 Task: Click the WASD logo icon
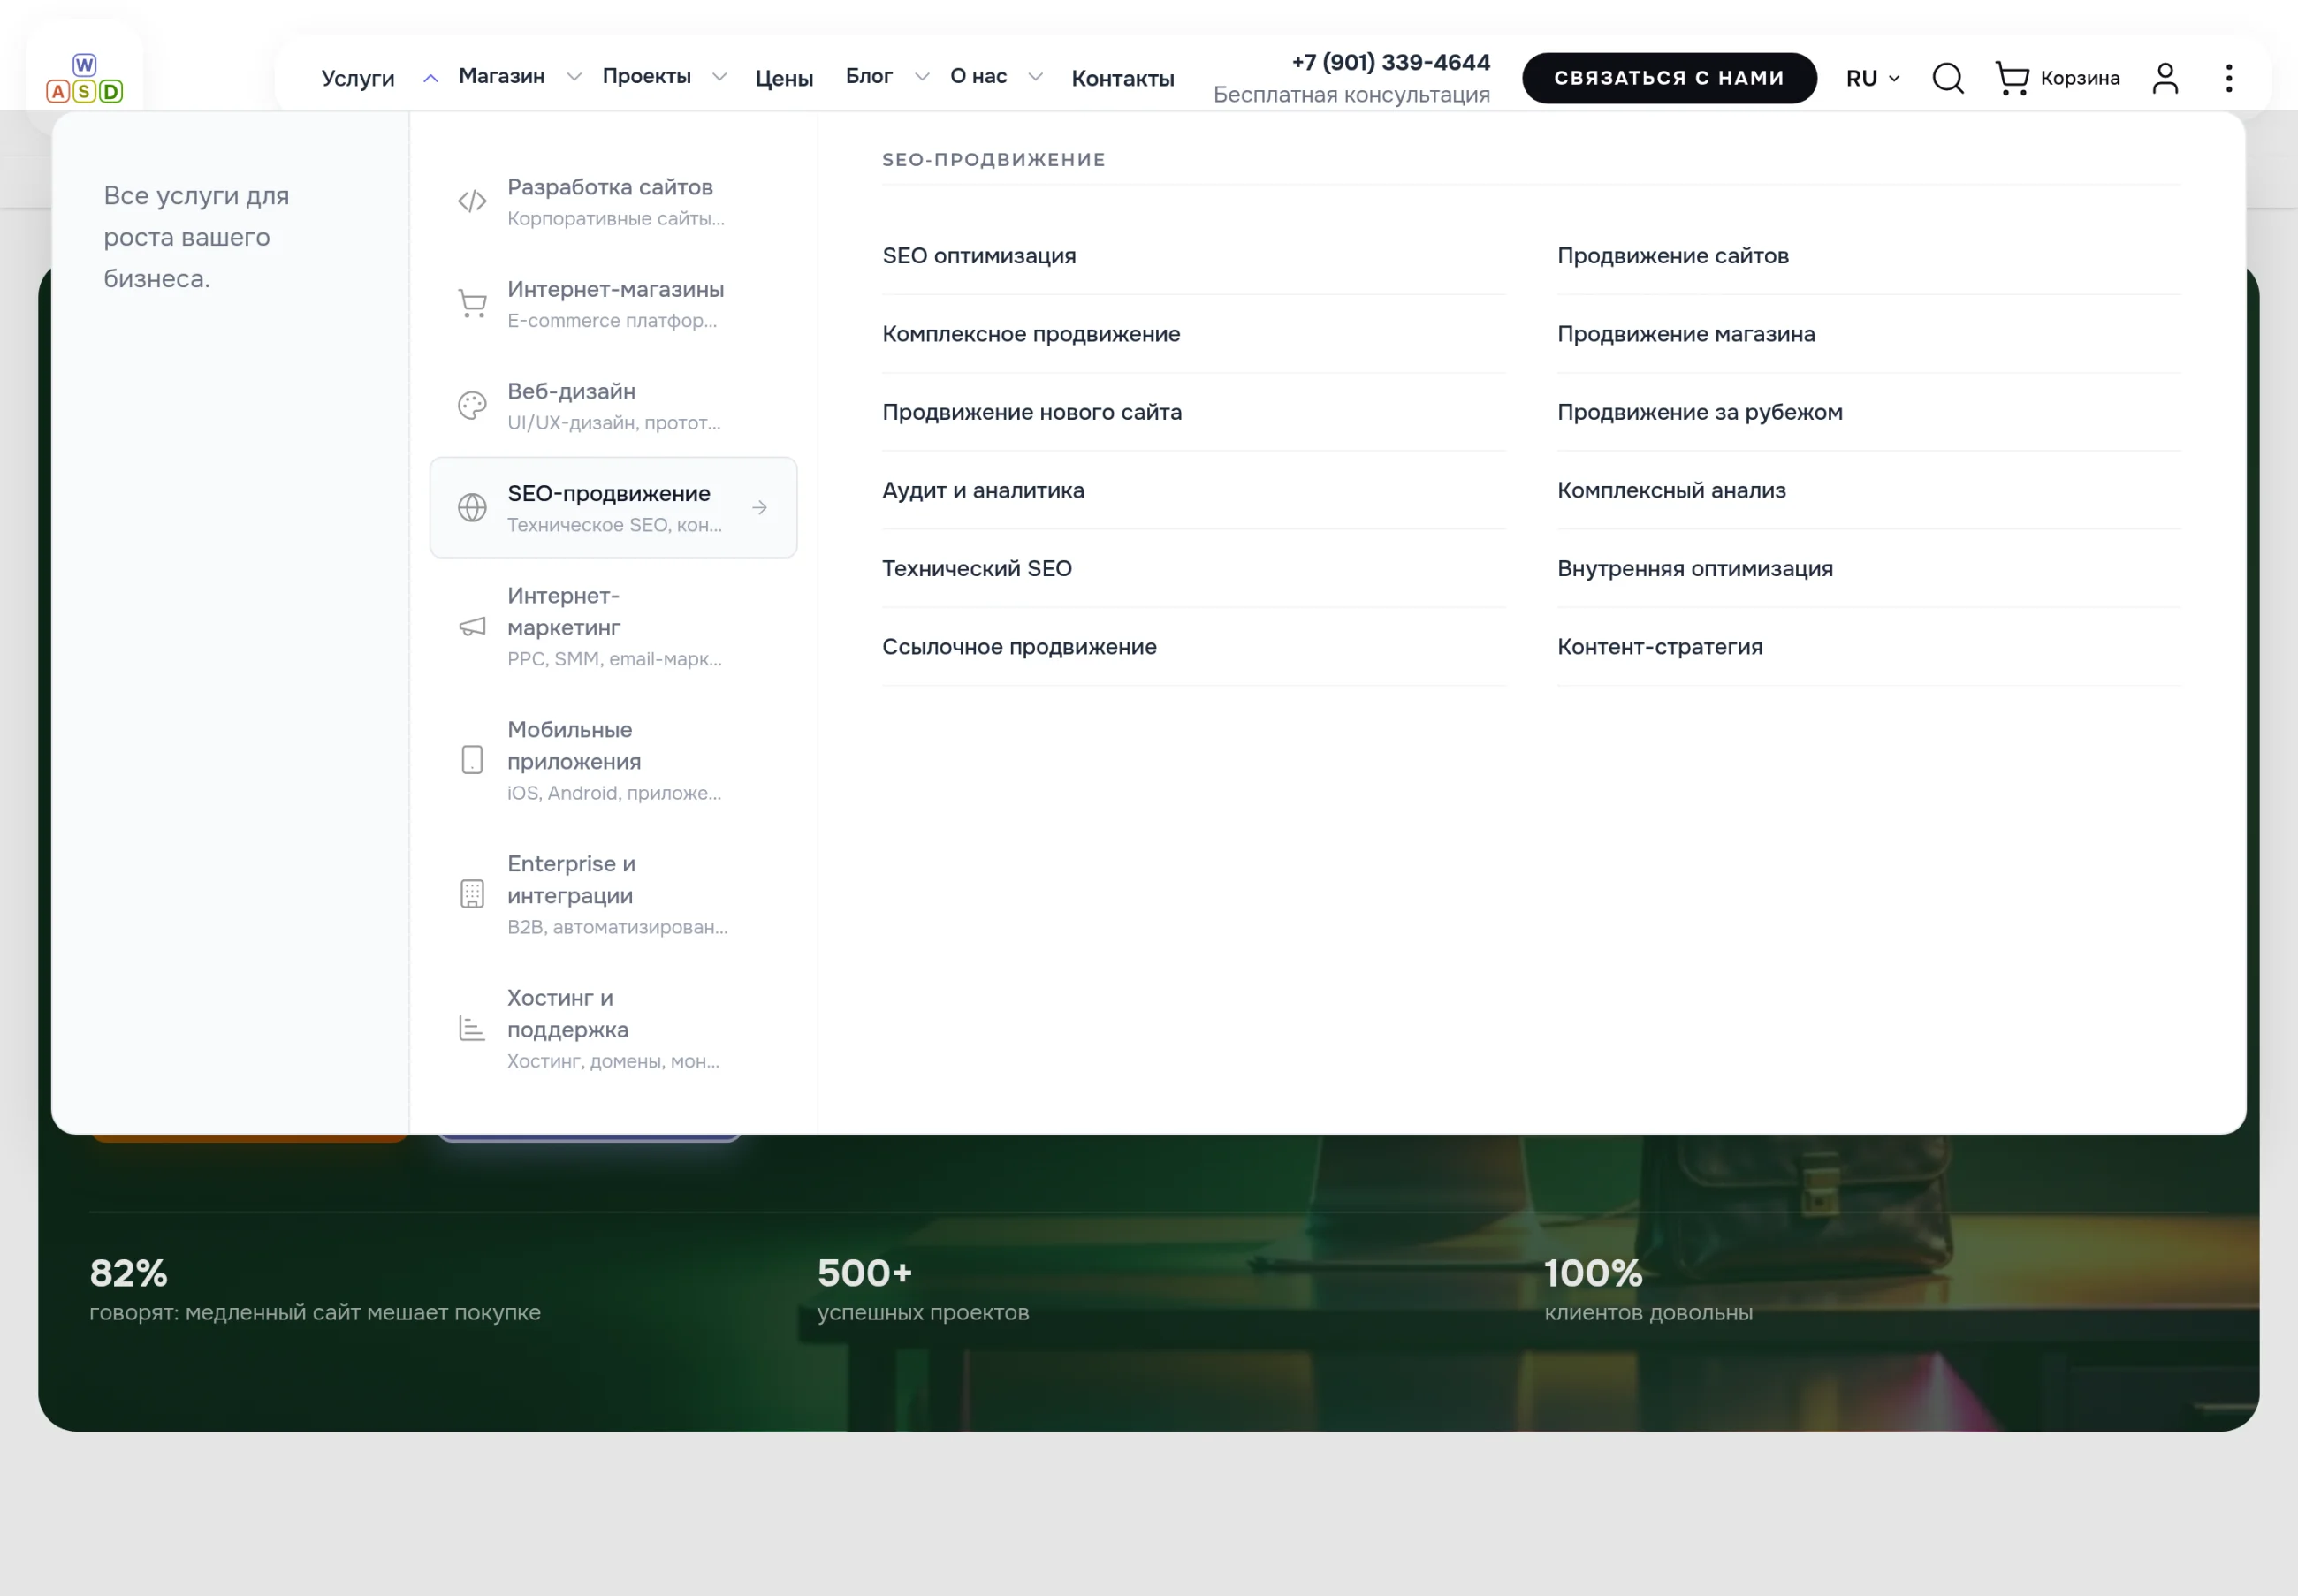pyautogui.click(x=85, y=79)
